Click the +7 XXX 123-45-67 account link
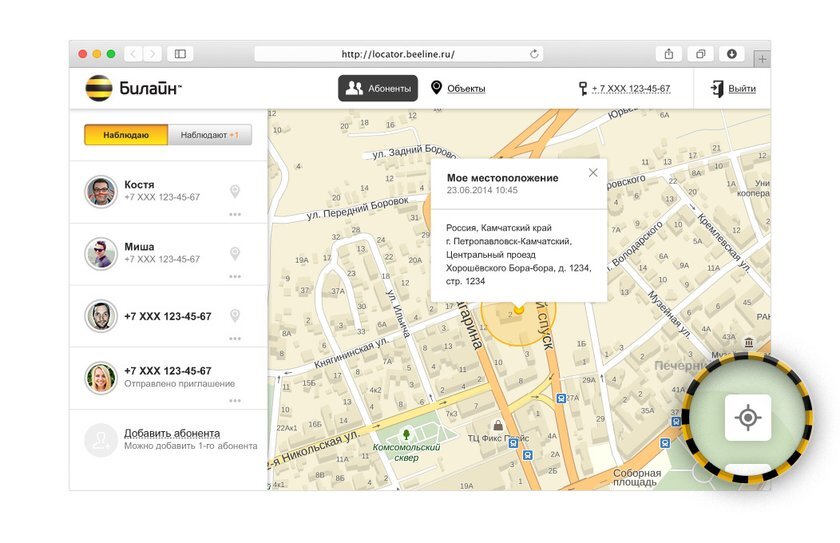This screenshot has height=543, width=840. (x=631, y=88)
